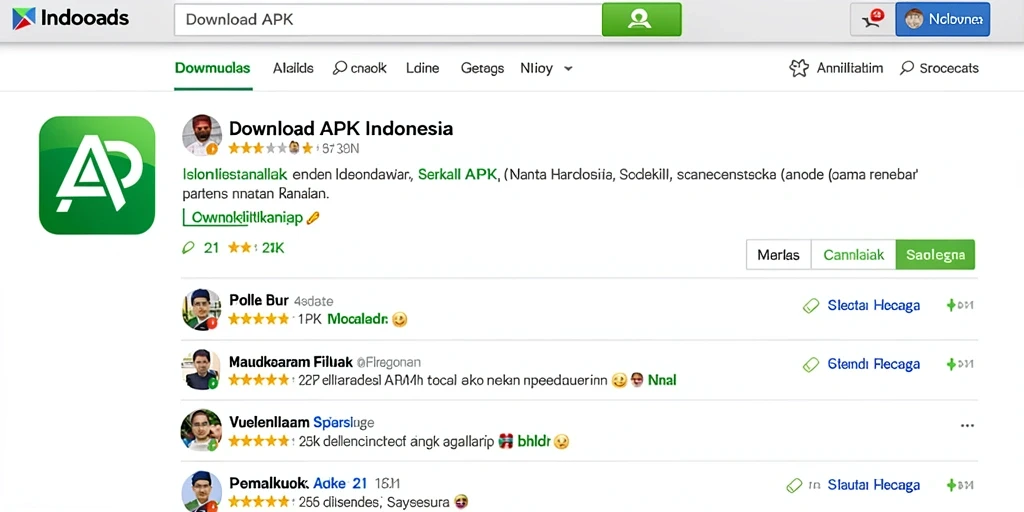Click the pencil icon next to Ownokilitlkaniap
The height and width of the screenshot is (512, 1024).
313,218
